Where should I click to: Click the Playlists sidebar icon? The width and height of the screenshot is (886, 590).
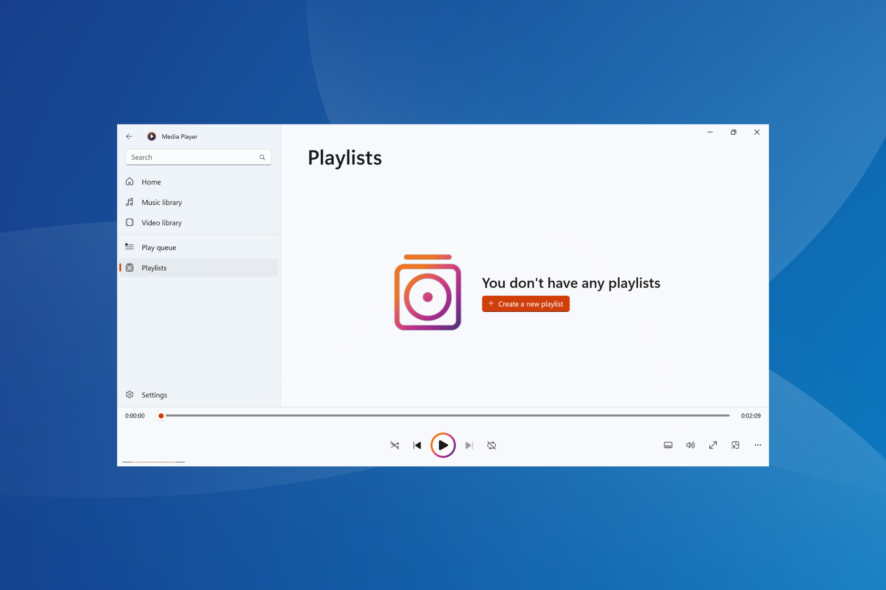[x=129, y=268]
